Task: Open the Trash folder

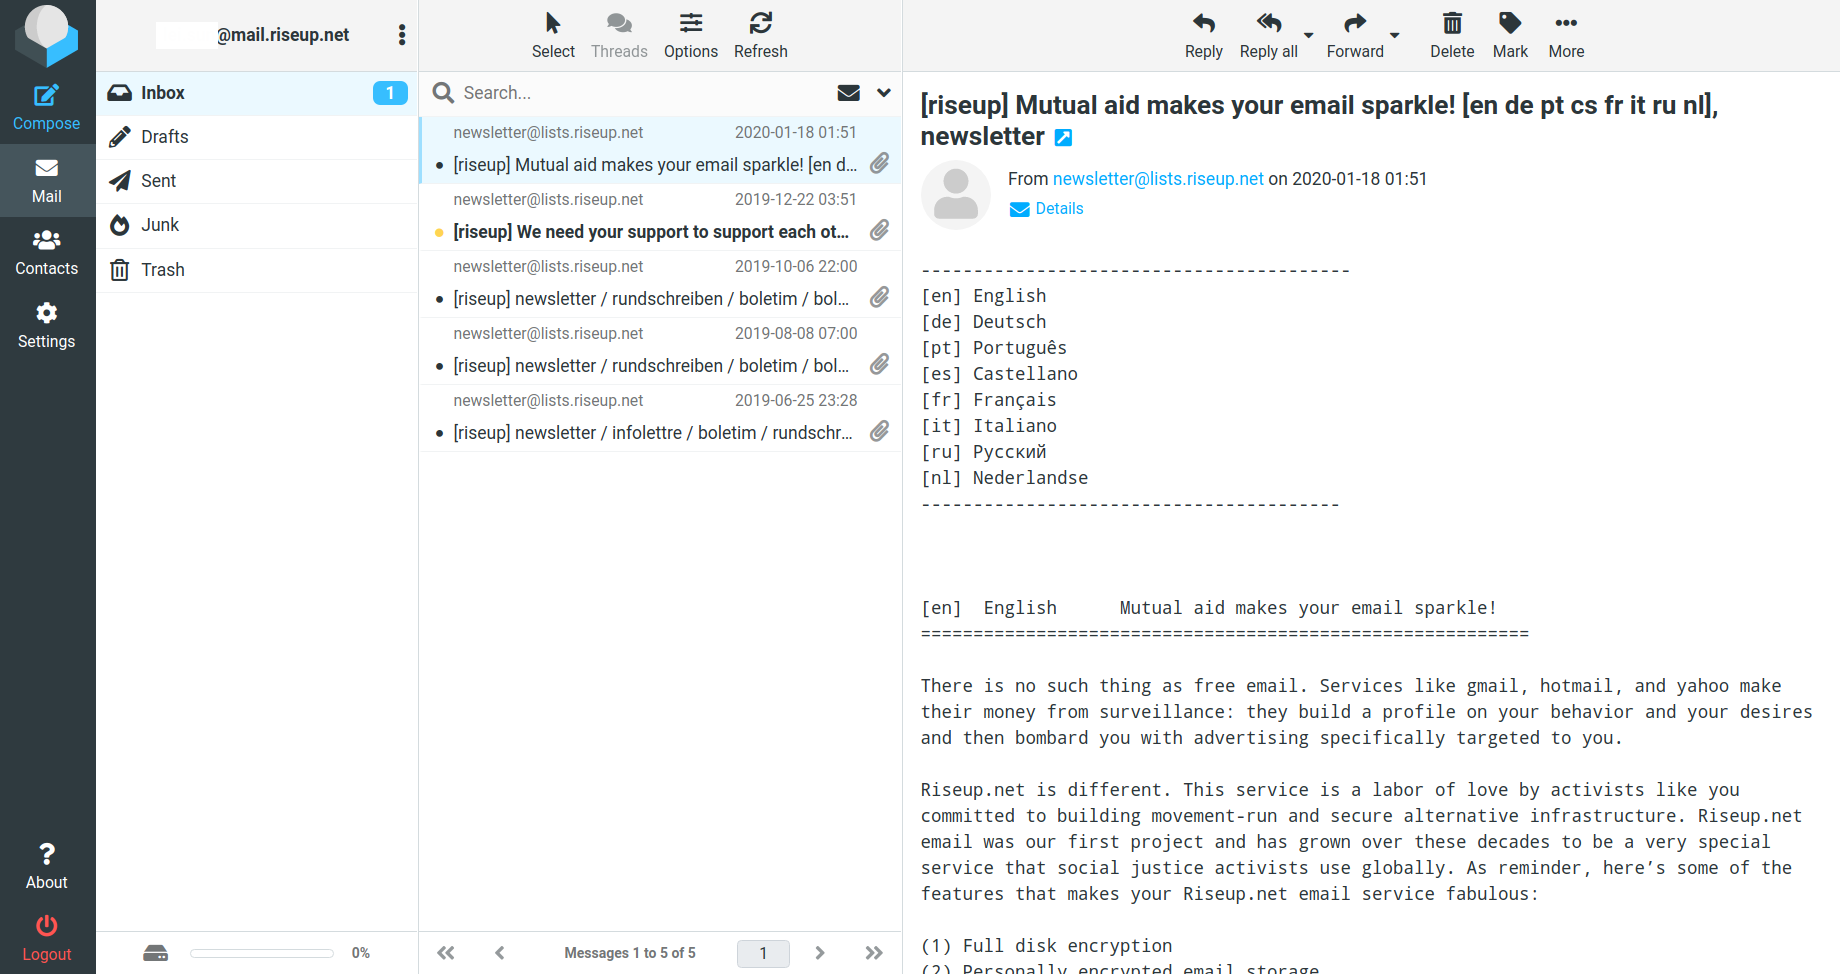Action: pos(257,270)
